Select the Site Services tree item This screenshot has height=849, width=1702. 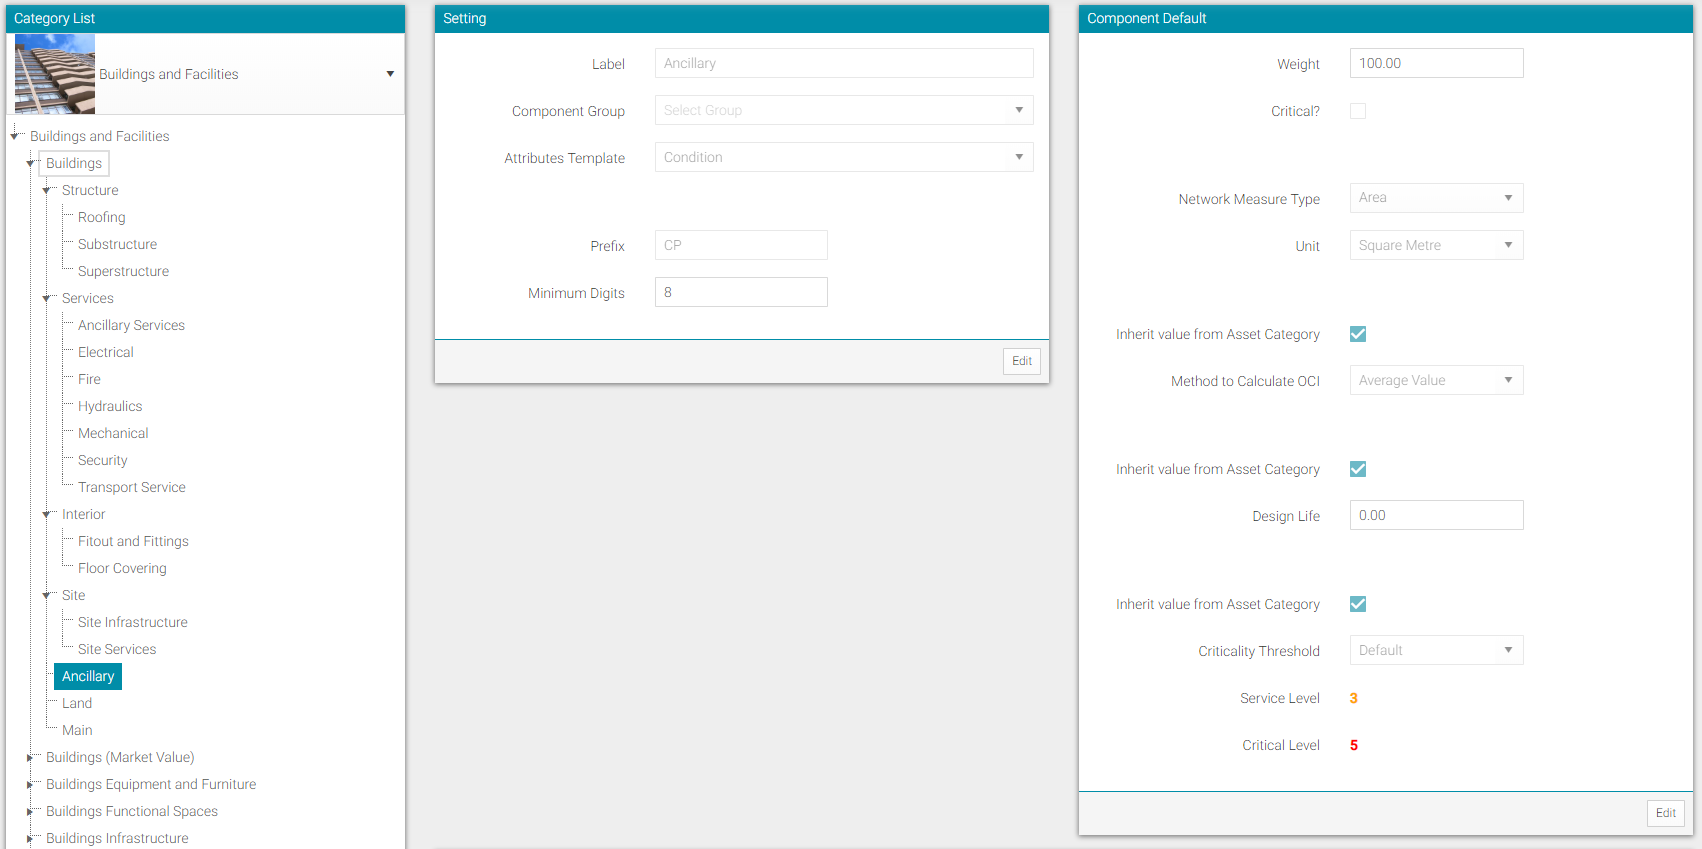click(x=117, y=649)
